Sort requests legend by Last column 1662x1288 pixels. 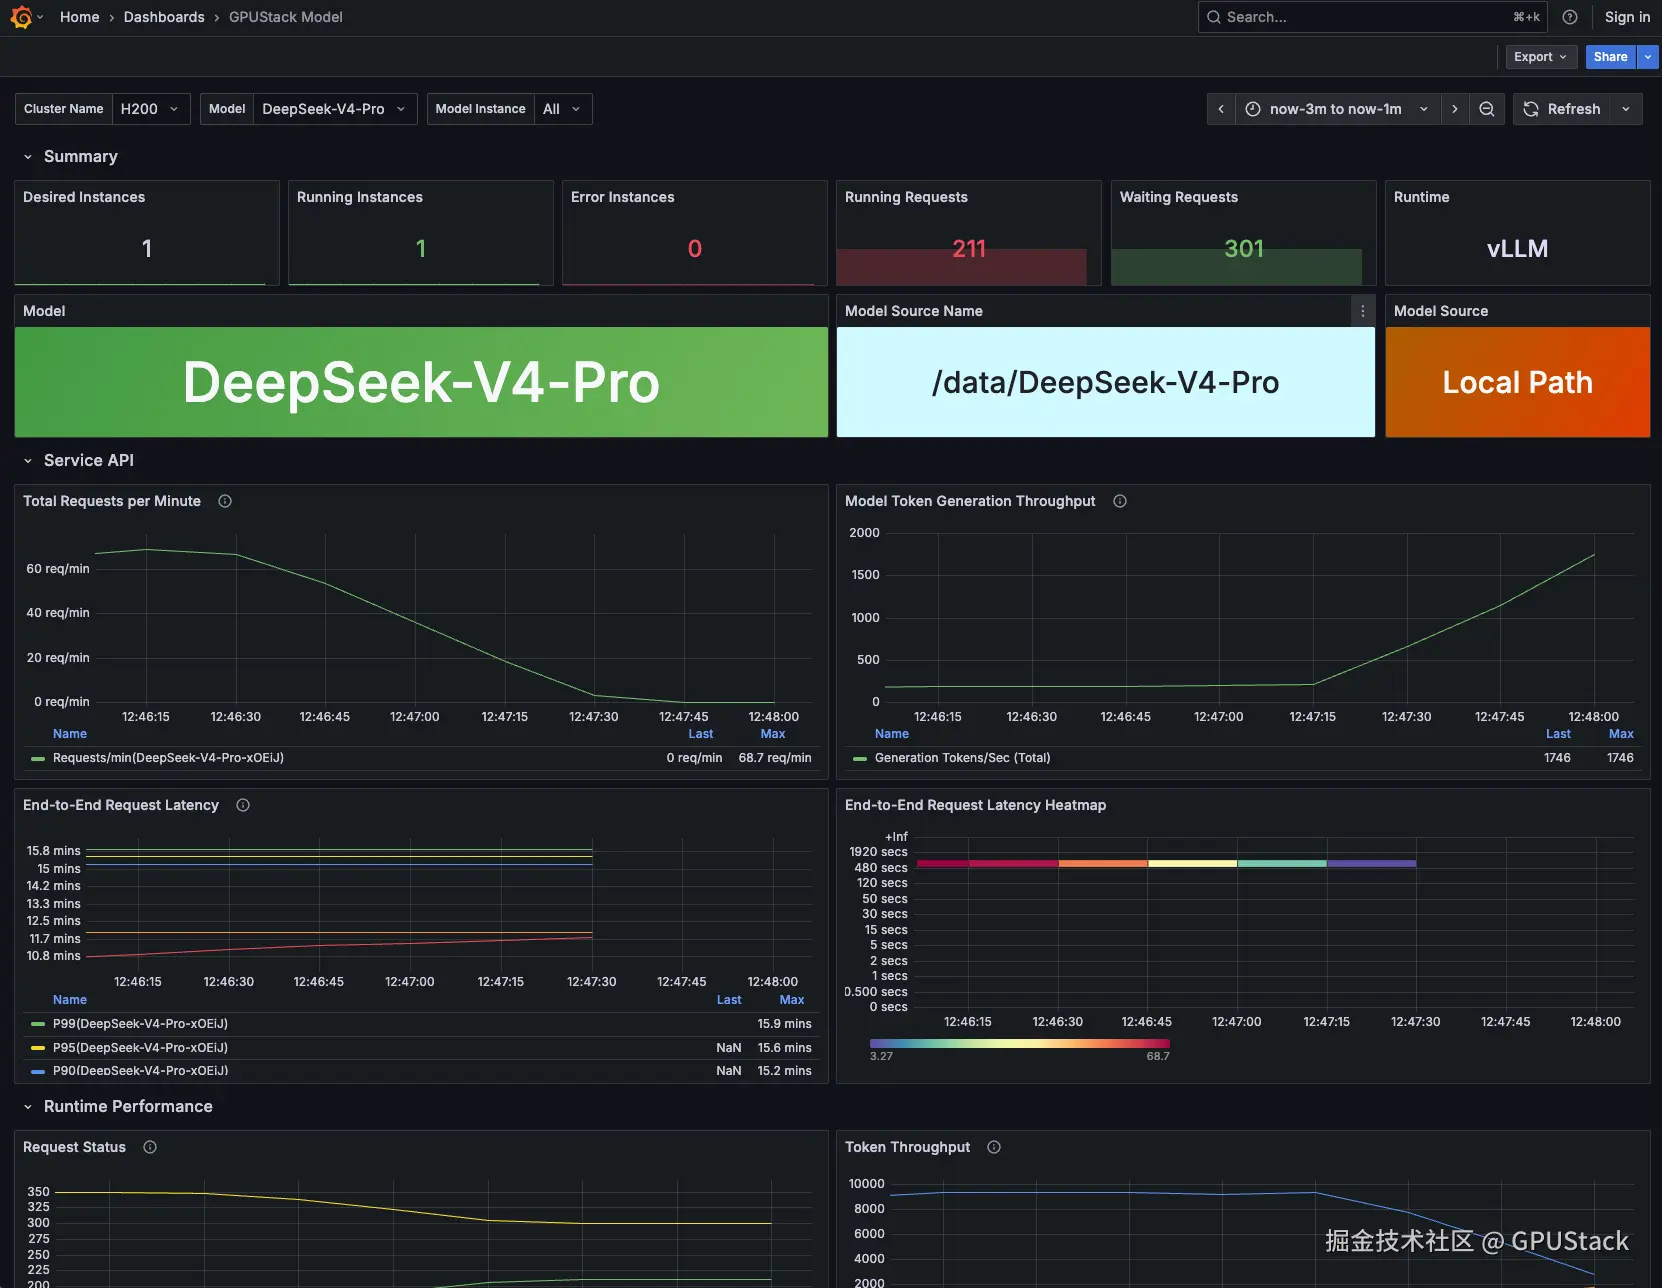click(701, 734)
